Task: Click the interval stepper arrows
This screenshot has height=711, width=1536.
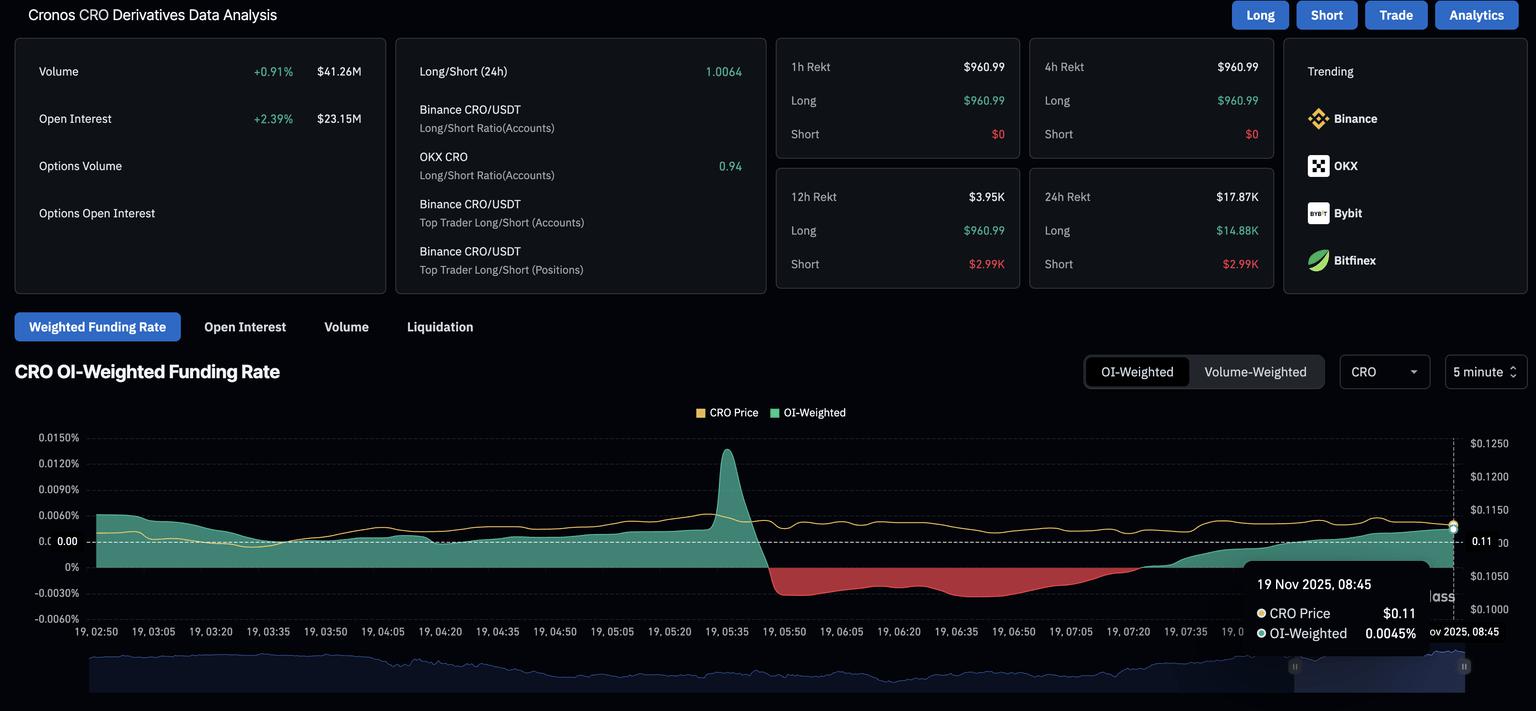Action: coord(1514,371)
